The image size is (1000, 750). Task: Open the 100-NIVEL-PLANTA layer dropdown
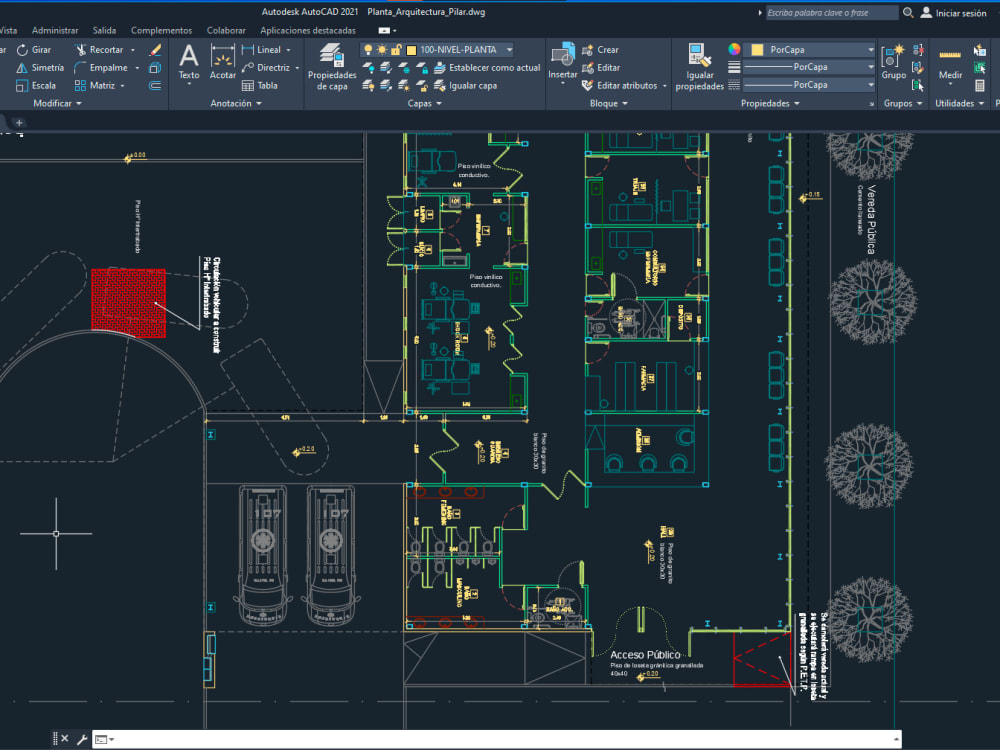(x=508, y=49)
